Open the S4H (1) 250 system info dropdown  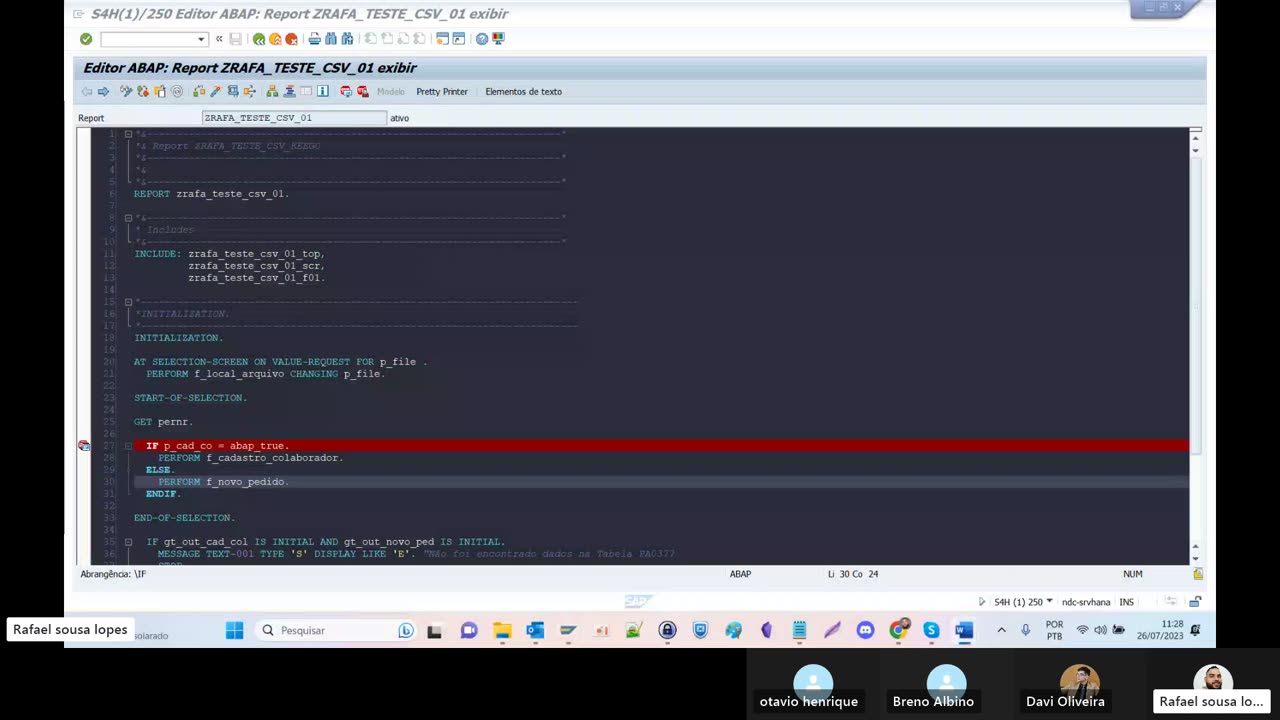click(x=1049, y=602)
